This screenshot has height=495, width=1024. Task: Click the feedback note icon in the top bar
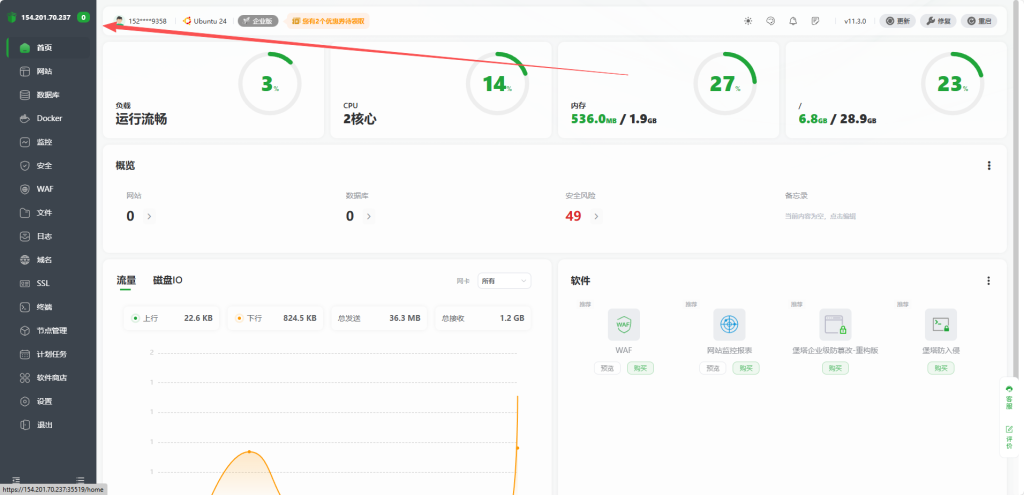point(816,21)
